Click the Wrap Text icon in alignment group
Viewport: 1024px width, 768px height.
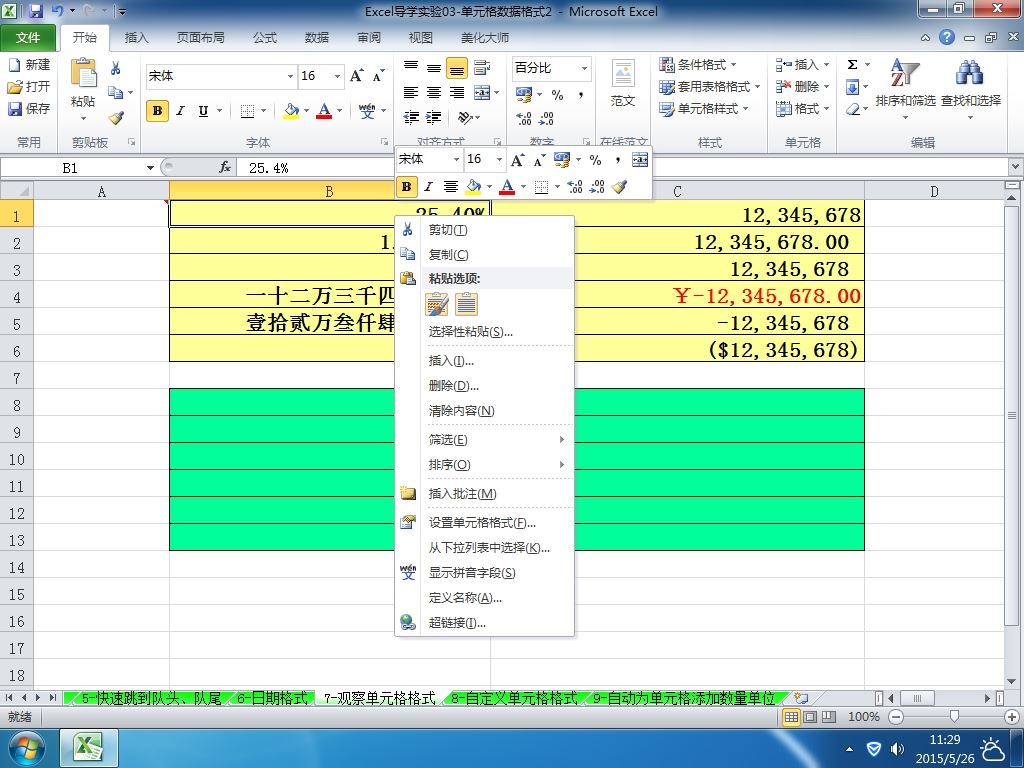pyautogui.click(x=482, y=67)
